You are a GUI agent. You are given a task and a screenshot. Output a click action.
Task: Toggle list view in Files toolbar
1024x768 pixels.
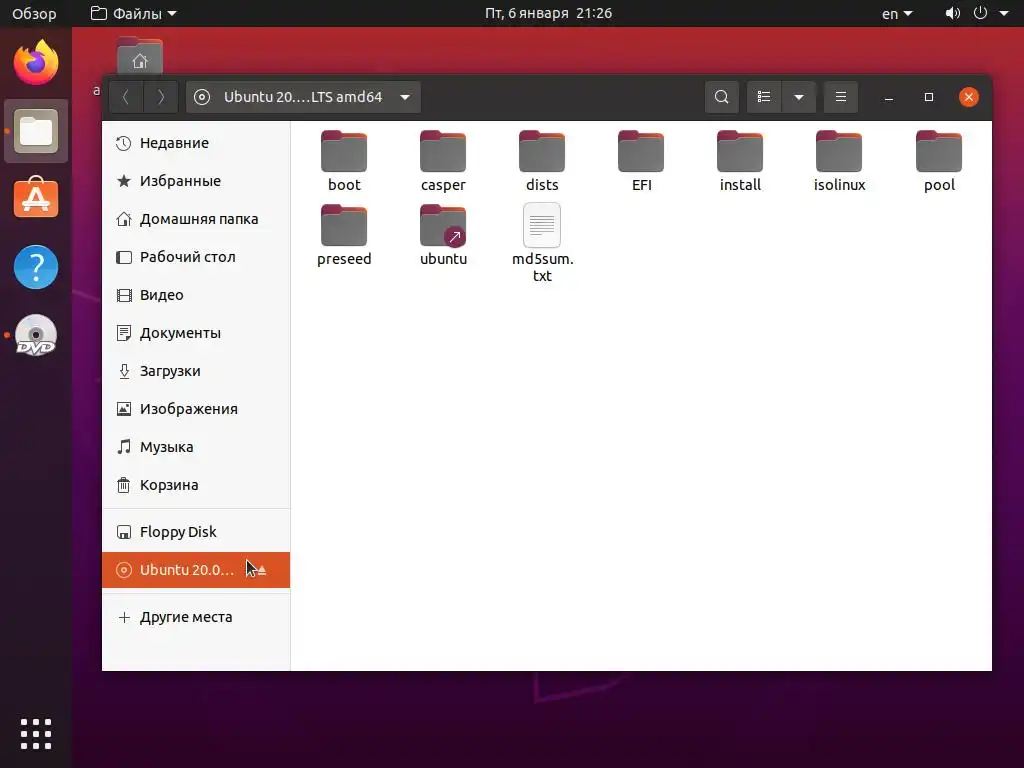click(764, 97)
